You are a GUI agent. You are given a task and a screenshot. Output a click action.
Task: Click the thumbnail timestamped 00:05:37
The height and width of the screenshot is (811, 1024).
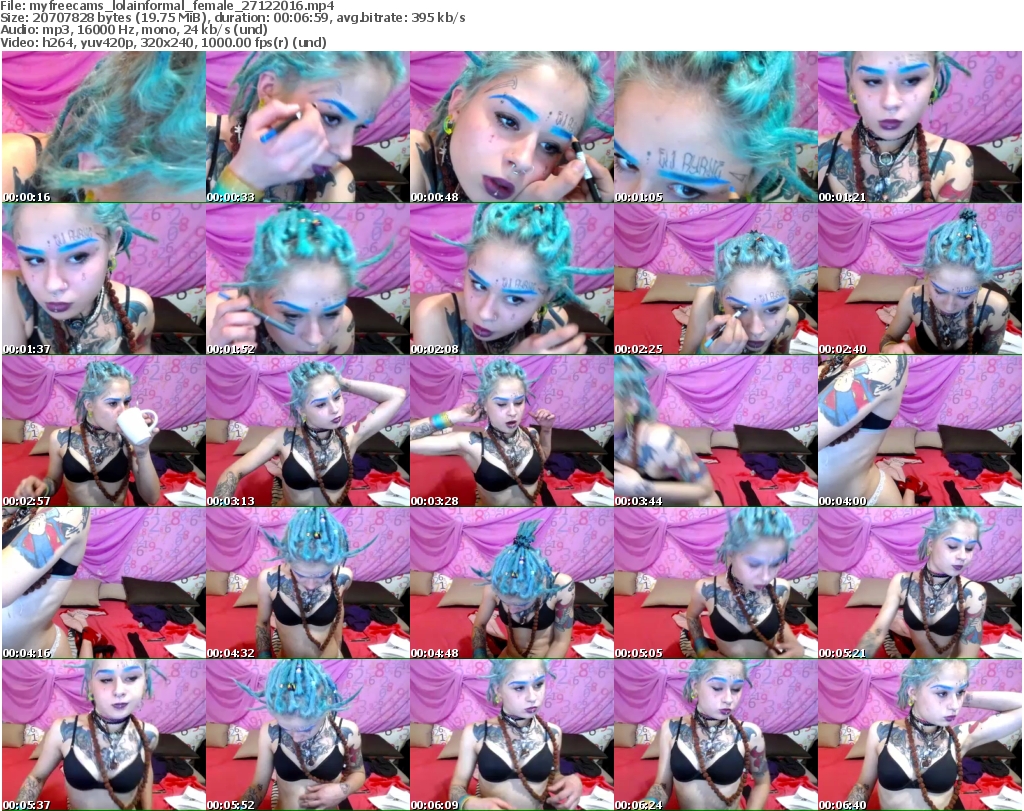tap(104, 735)
